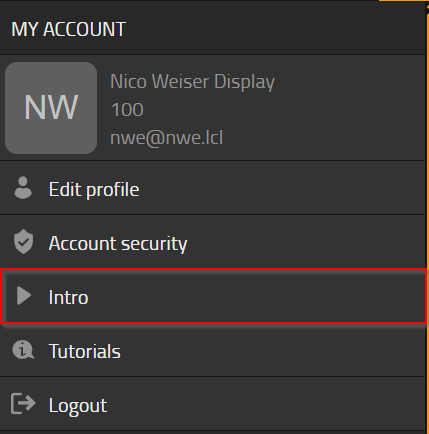
Task: Choose Logout from the account menu
Action: [213, 404]
